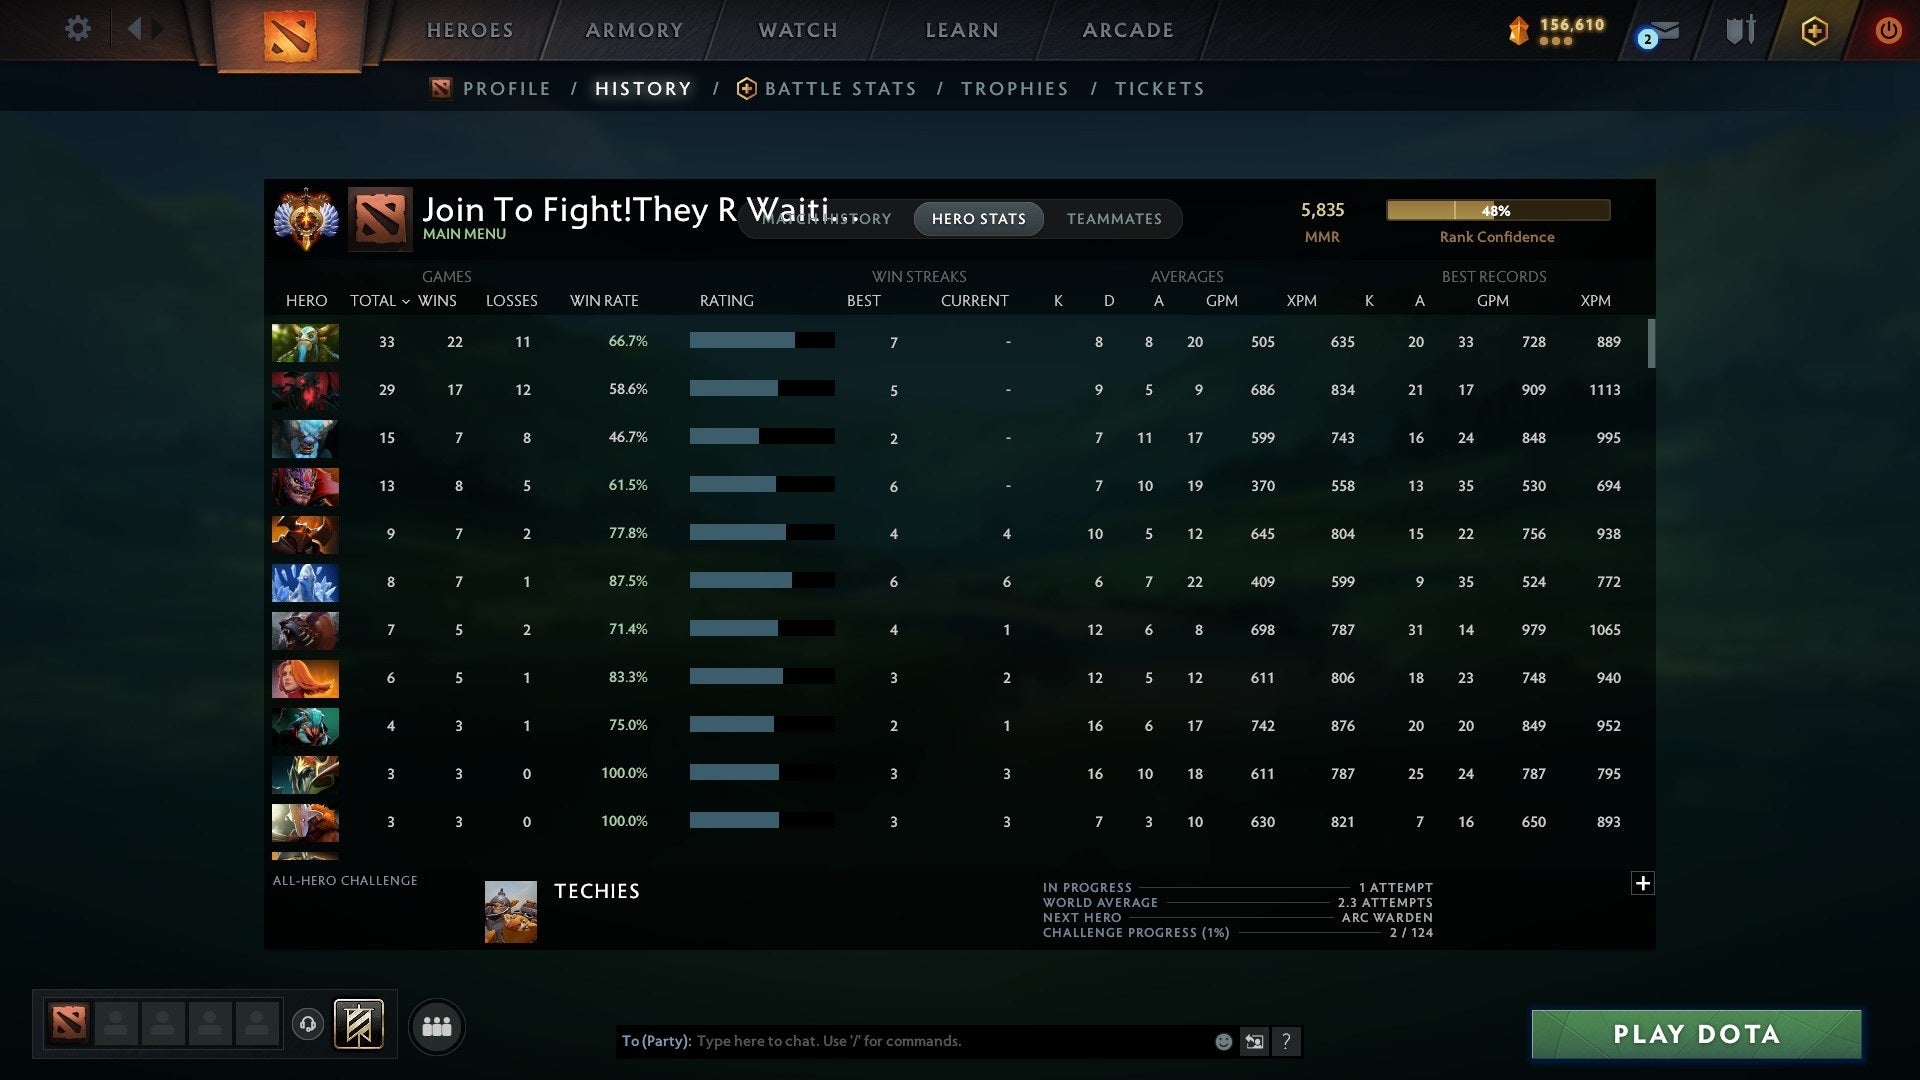This screenshot has height=1080, width=1920.
Task: Click the PLAY DOTA button
Action: (x=1694, y=1034)
